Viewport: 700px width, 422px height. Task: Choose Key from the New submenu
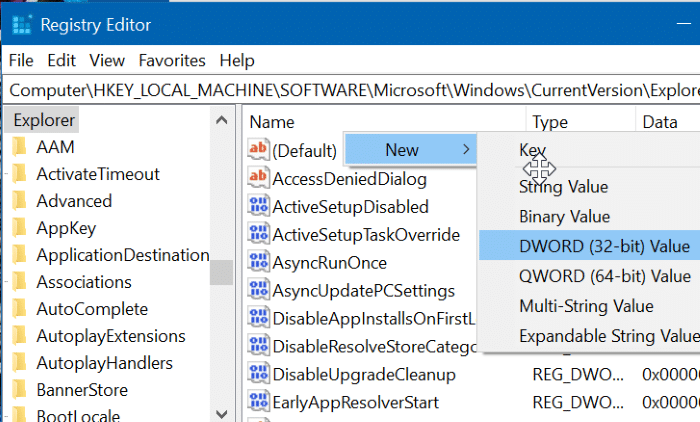[533, 150]
